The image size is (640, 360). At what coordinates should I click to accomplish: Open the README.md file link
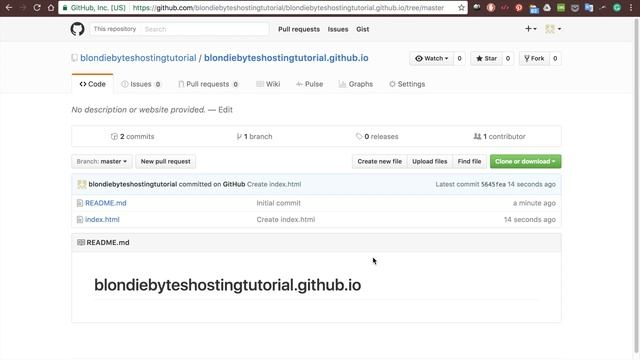(x=106, y=203)
